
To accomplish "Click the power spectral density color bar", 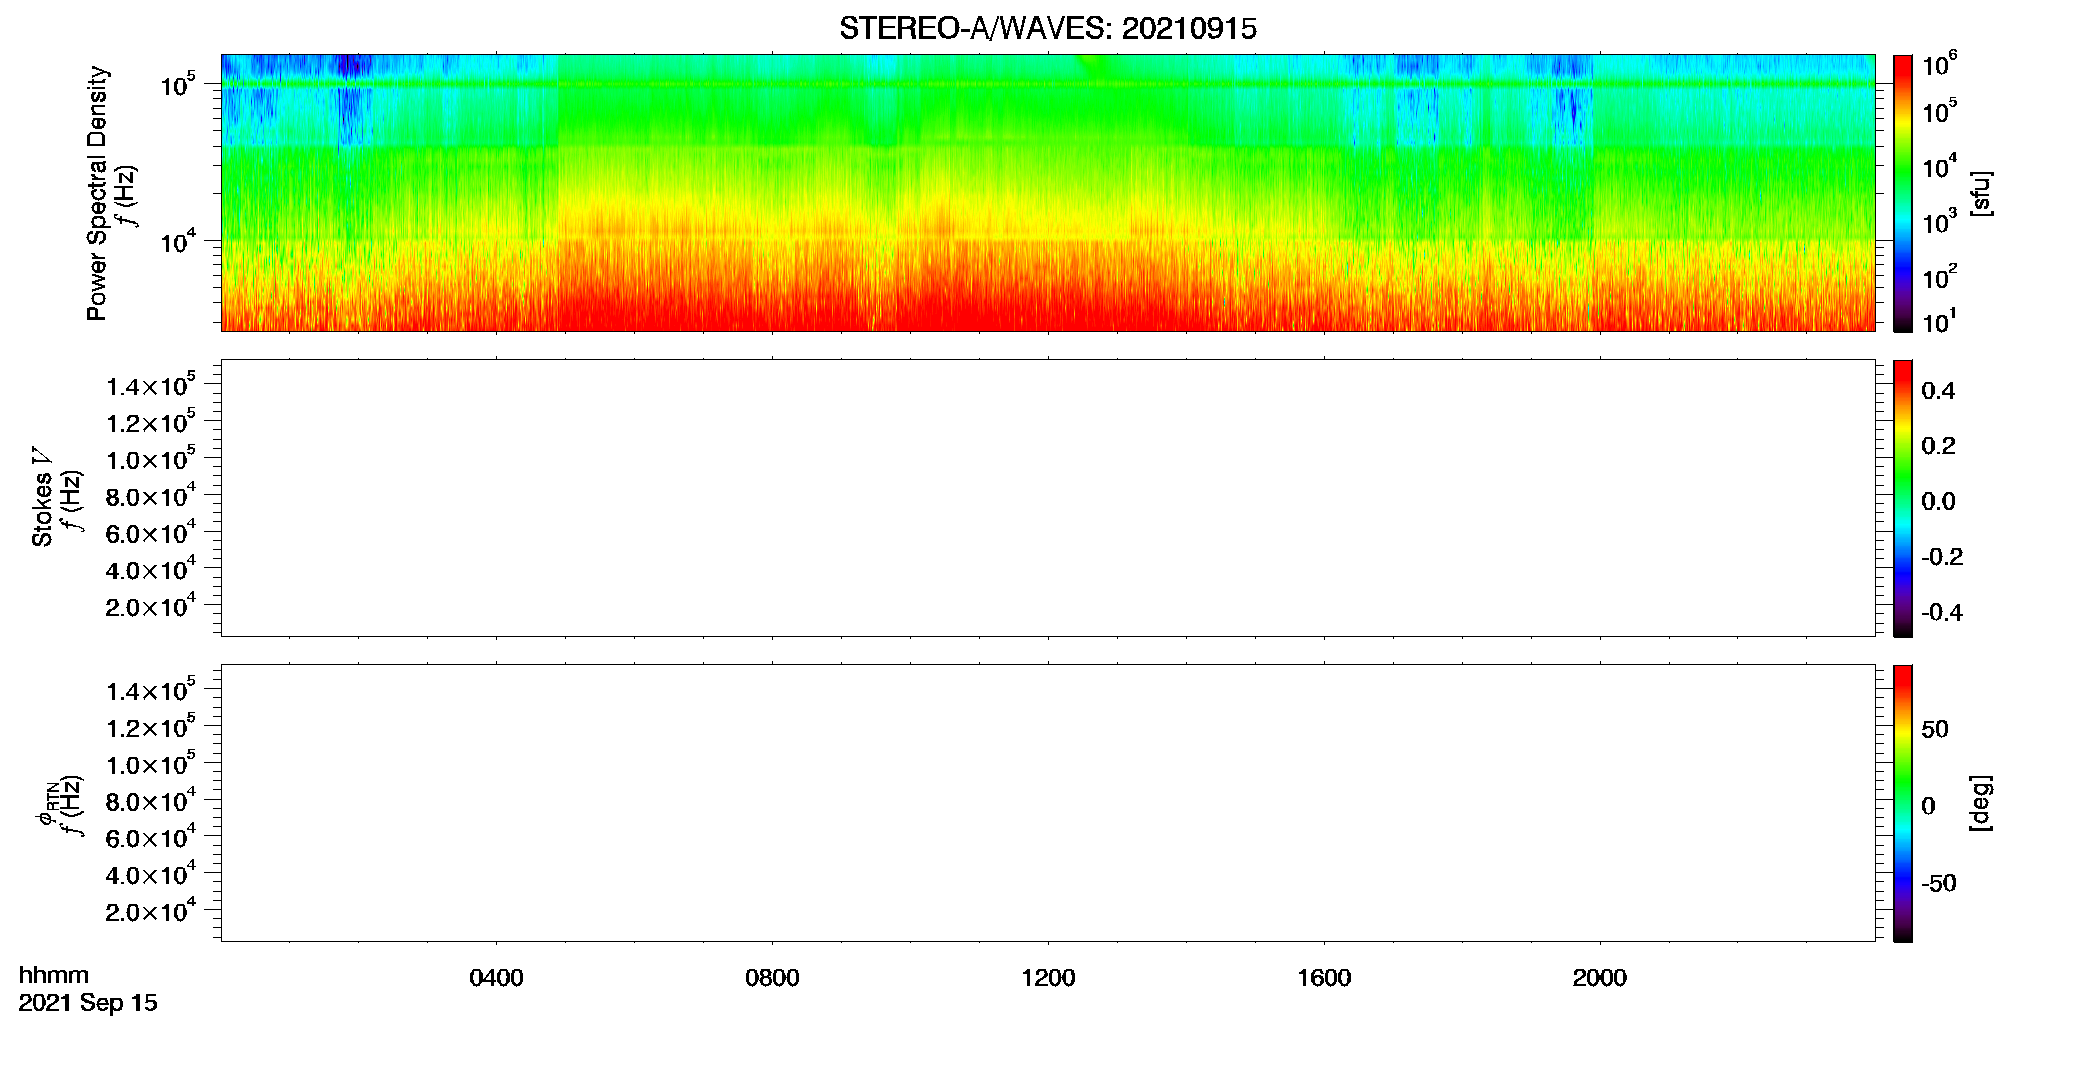I will click(x=1903, y=193).
